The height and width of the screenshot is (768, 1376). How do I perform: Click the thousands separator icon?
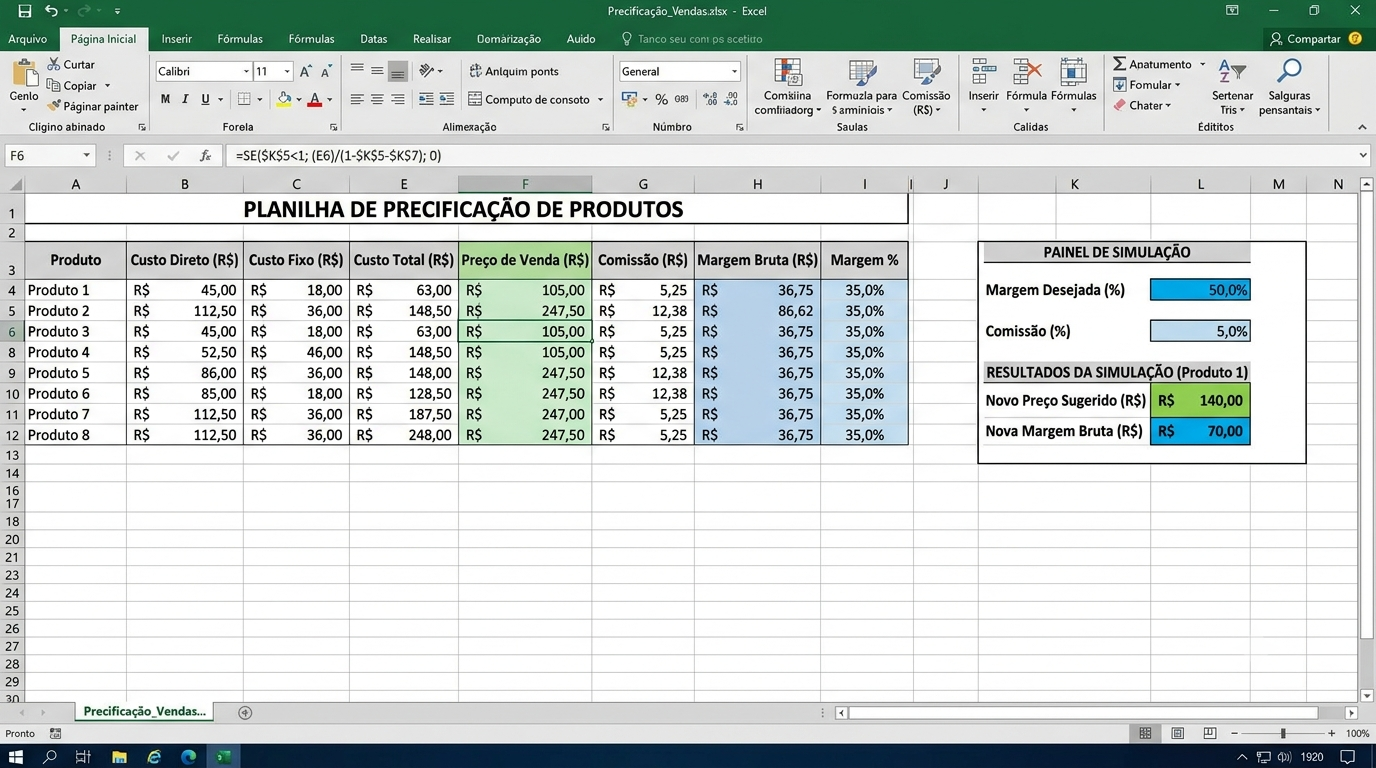tap(682, 99)
